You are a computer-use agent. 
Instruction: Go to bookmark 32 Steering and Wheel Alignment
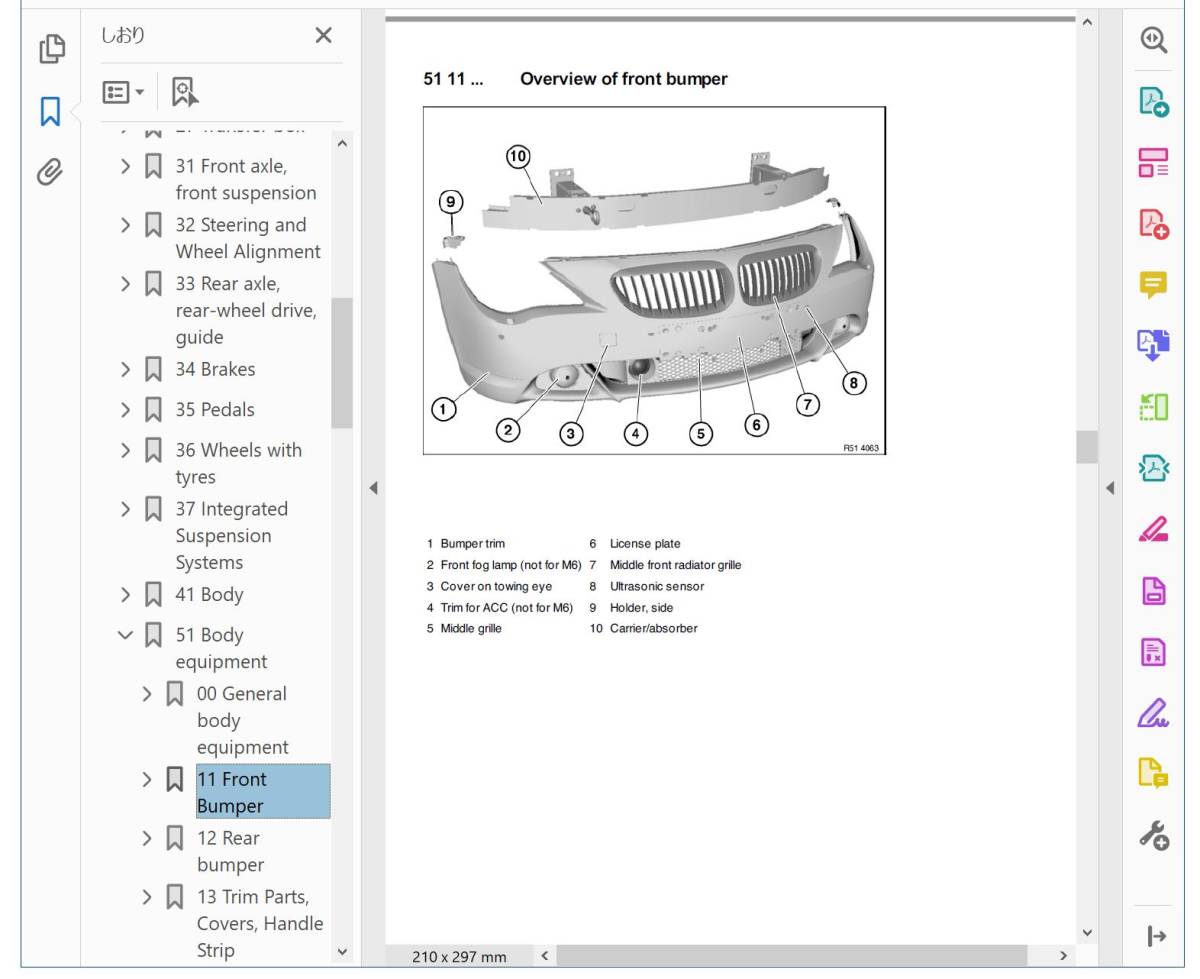coord(248,238)
